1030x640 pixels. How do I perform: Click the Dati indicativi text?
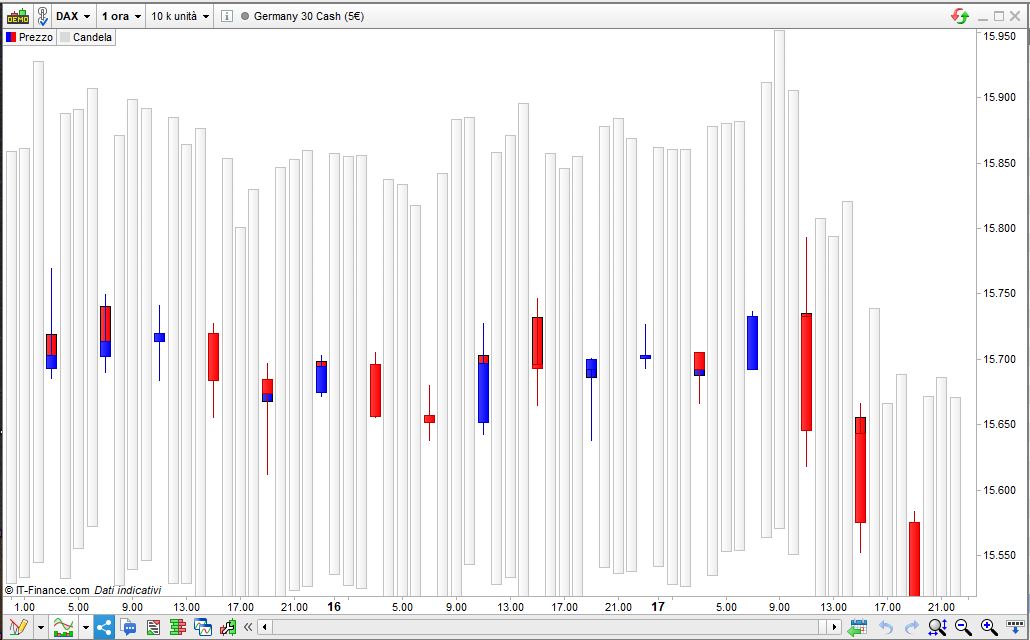click(x=127, y=590)
